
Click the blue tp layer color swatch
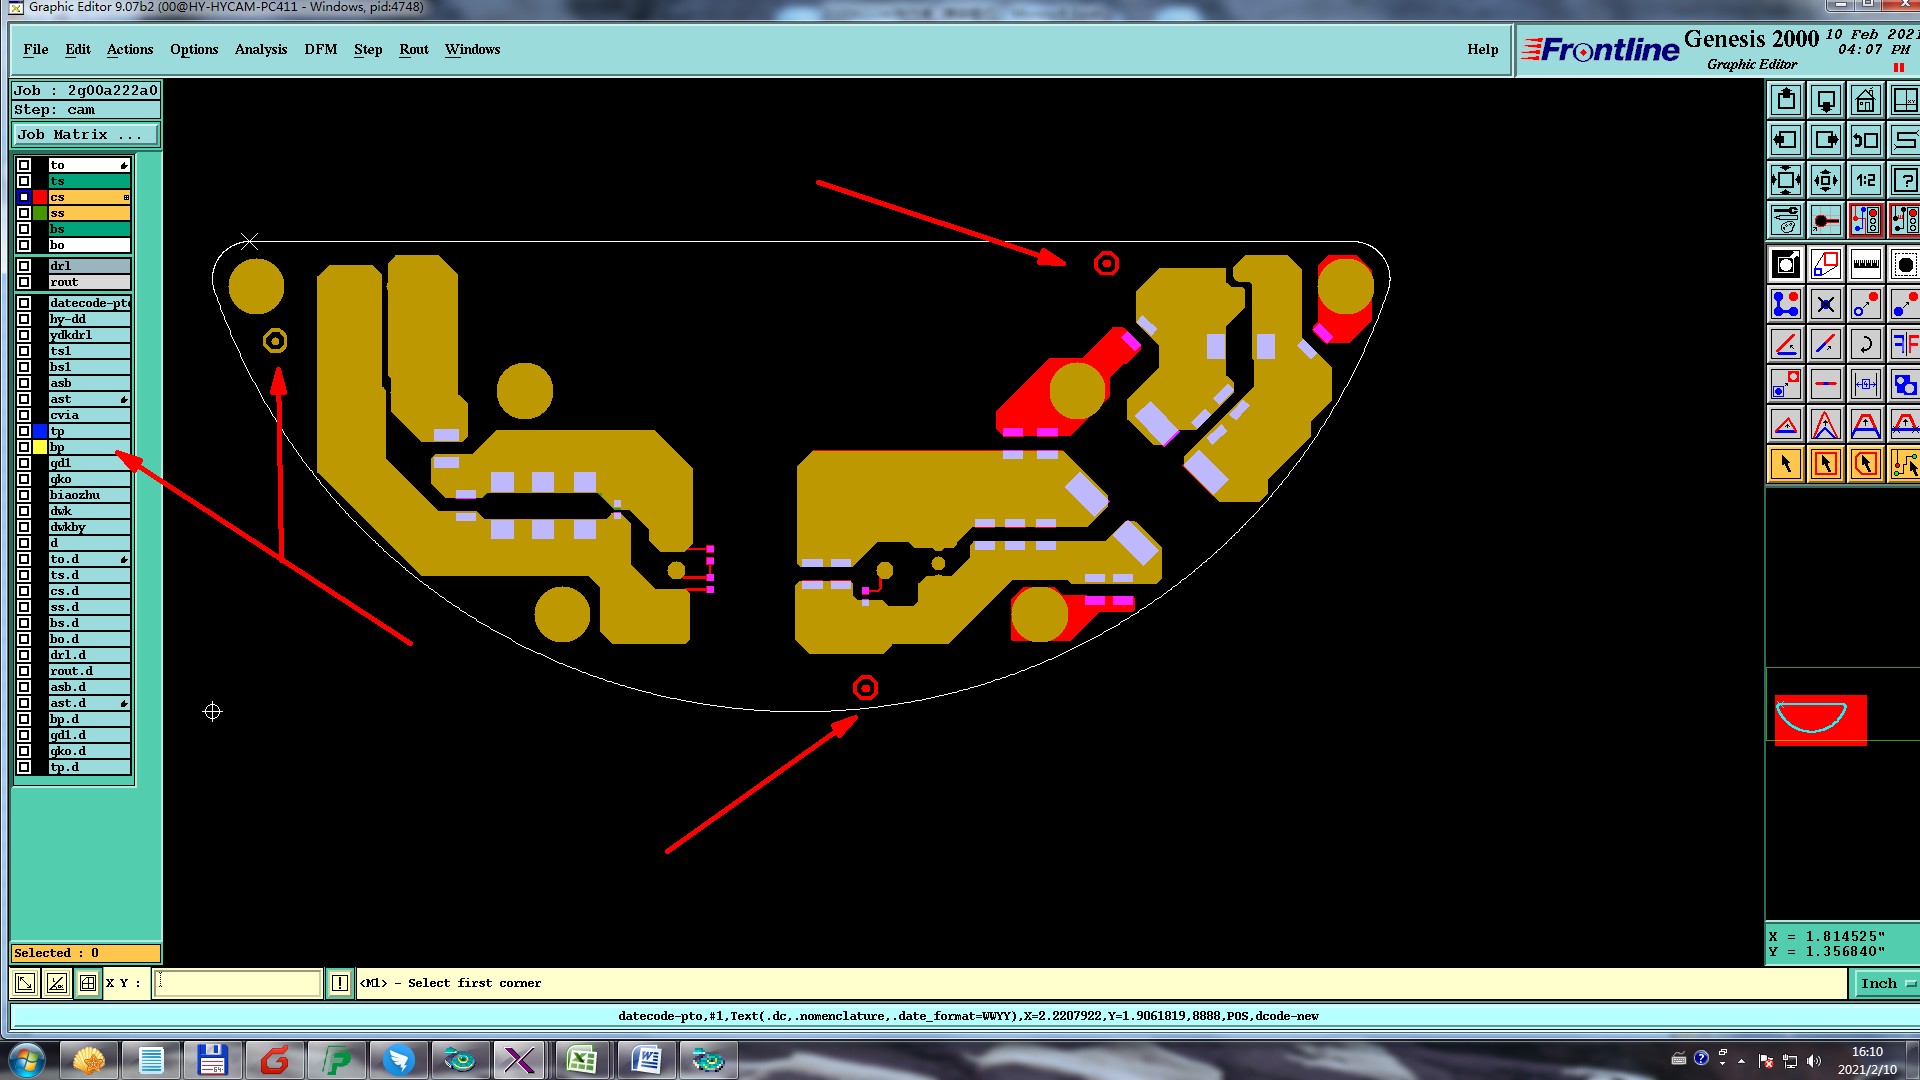tap(40, 431)
